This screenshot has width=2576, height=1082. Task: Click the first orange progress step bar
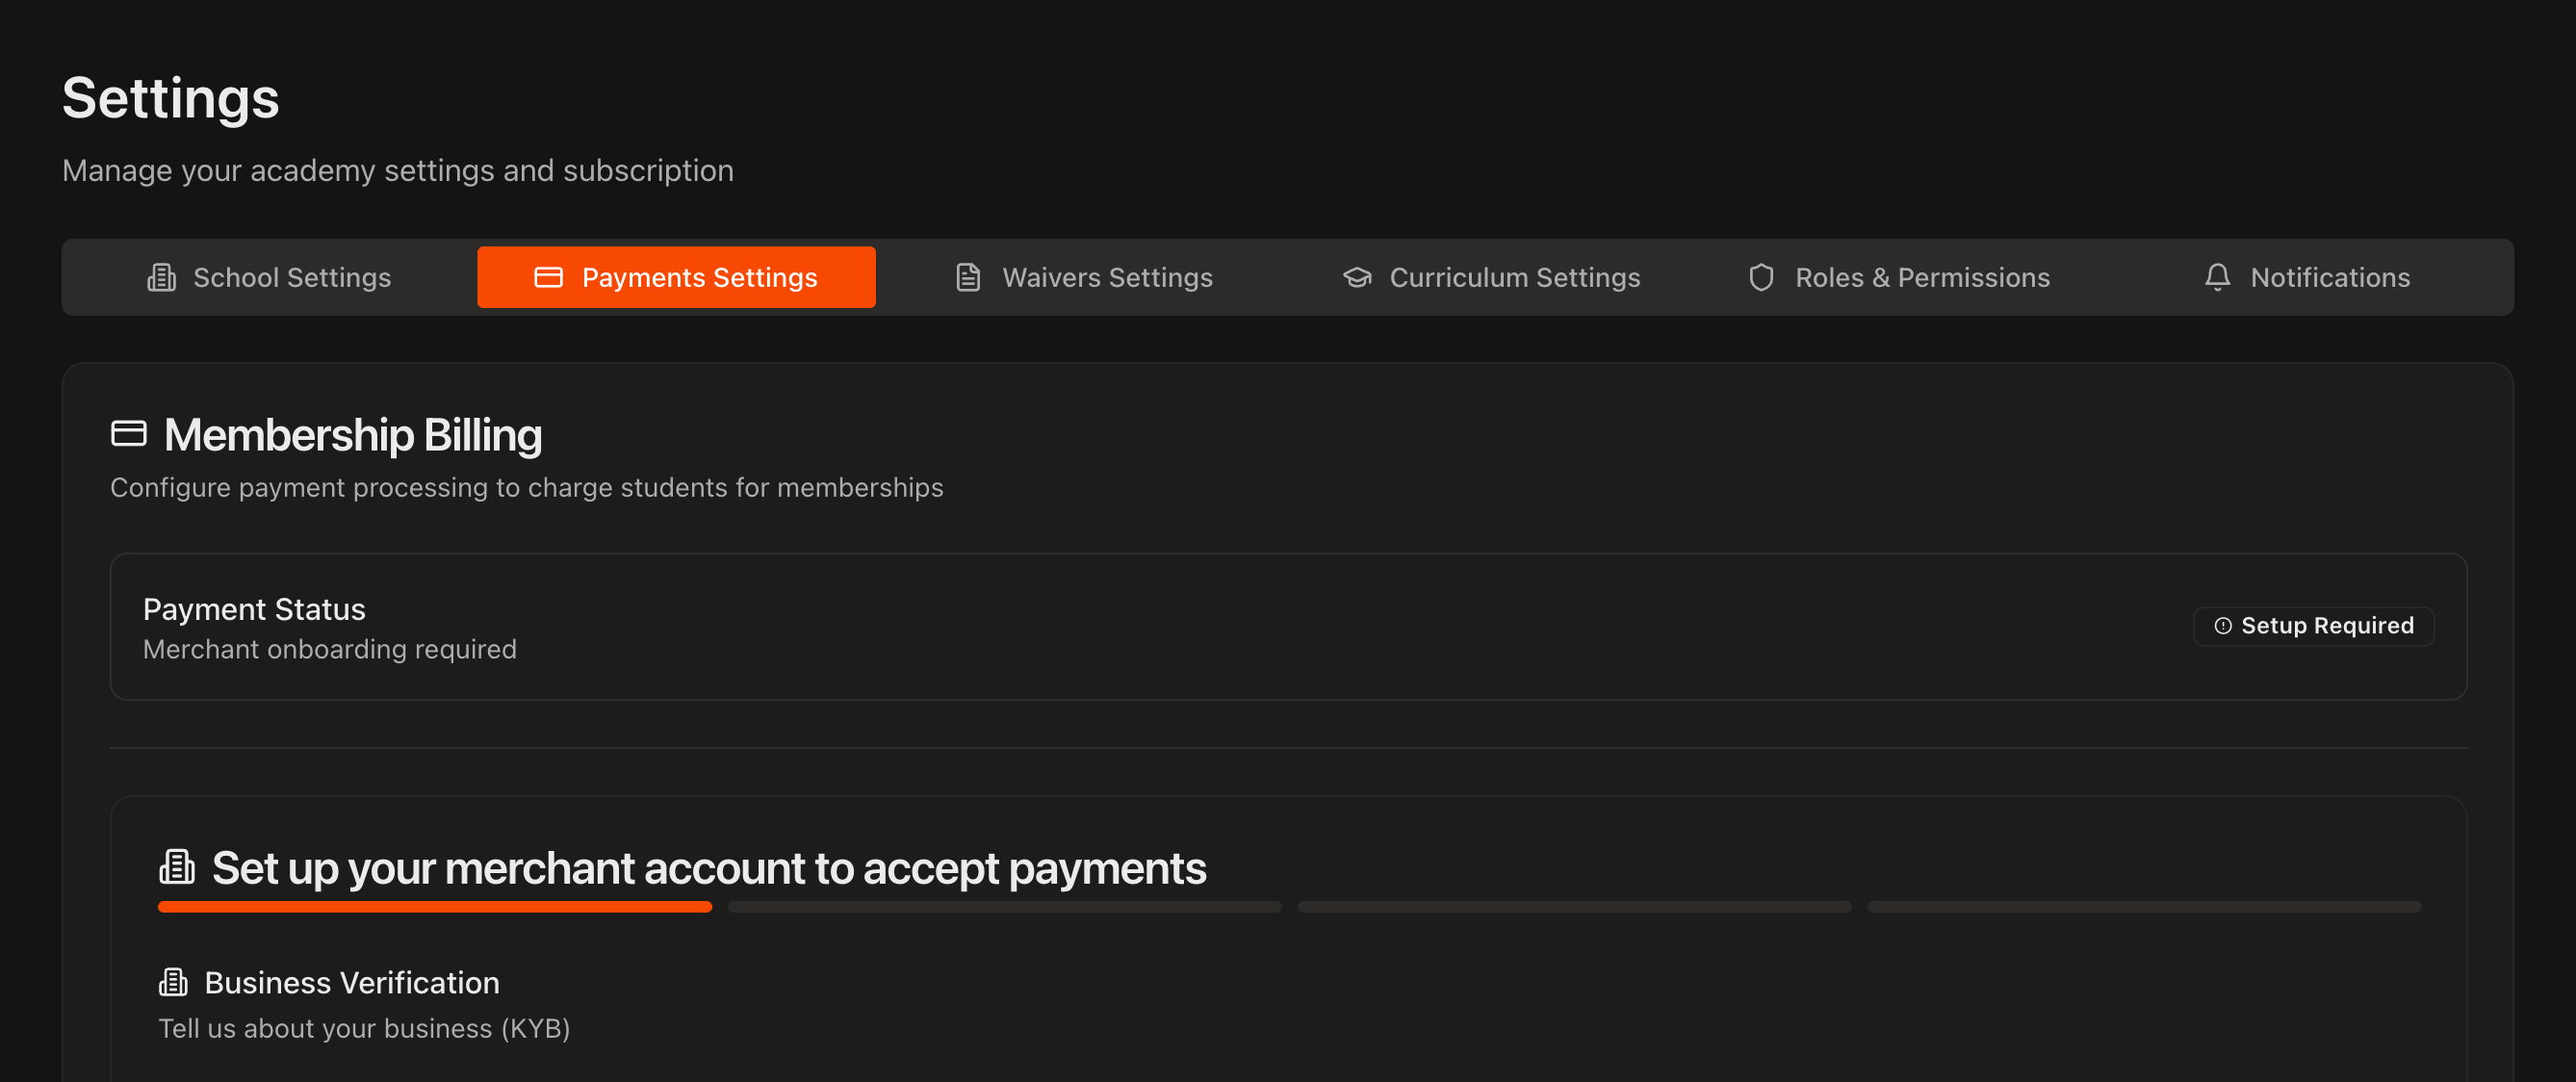coord(435,907)
